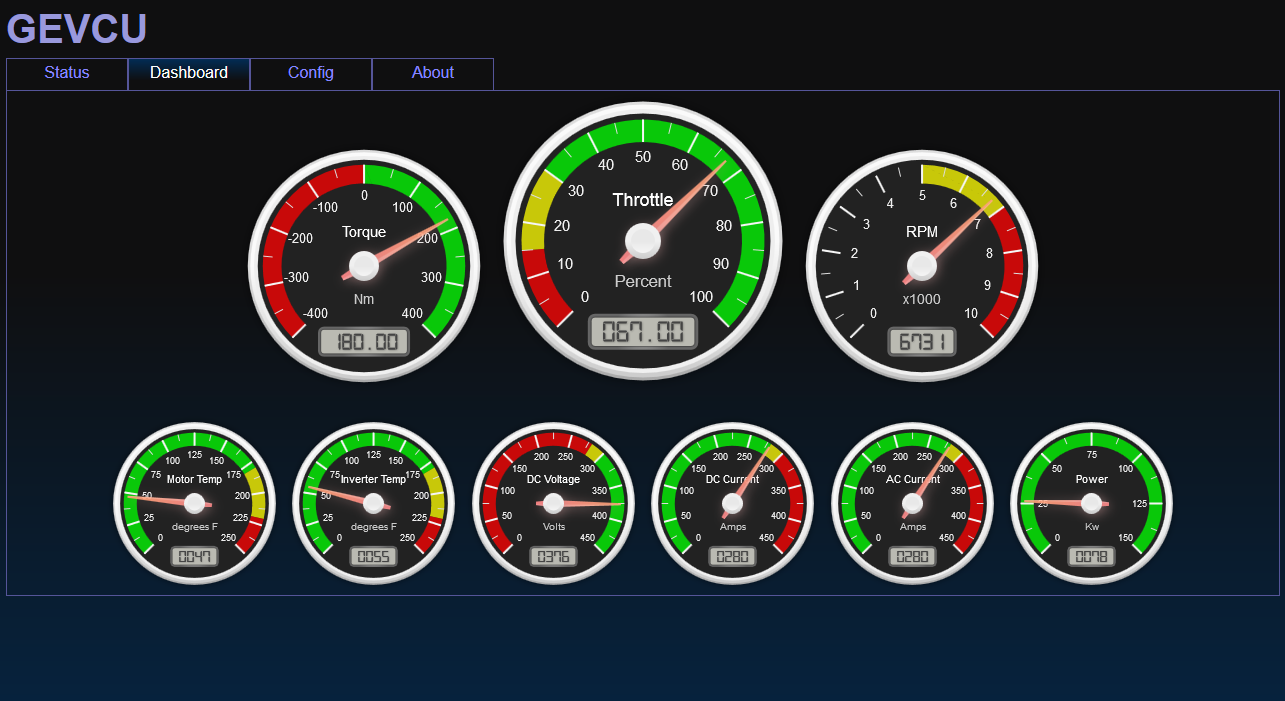Click the Power gauge
The height and width of the screenshot is (701, 1285).
click(x=1091, y=503)
